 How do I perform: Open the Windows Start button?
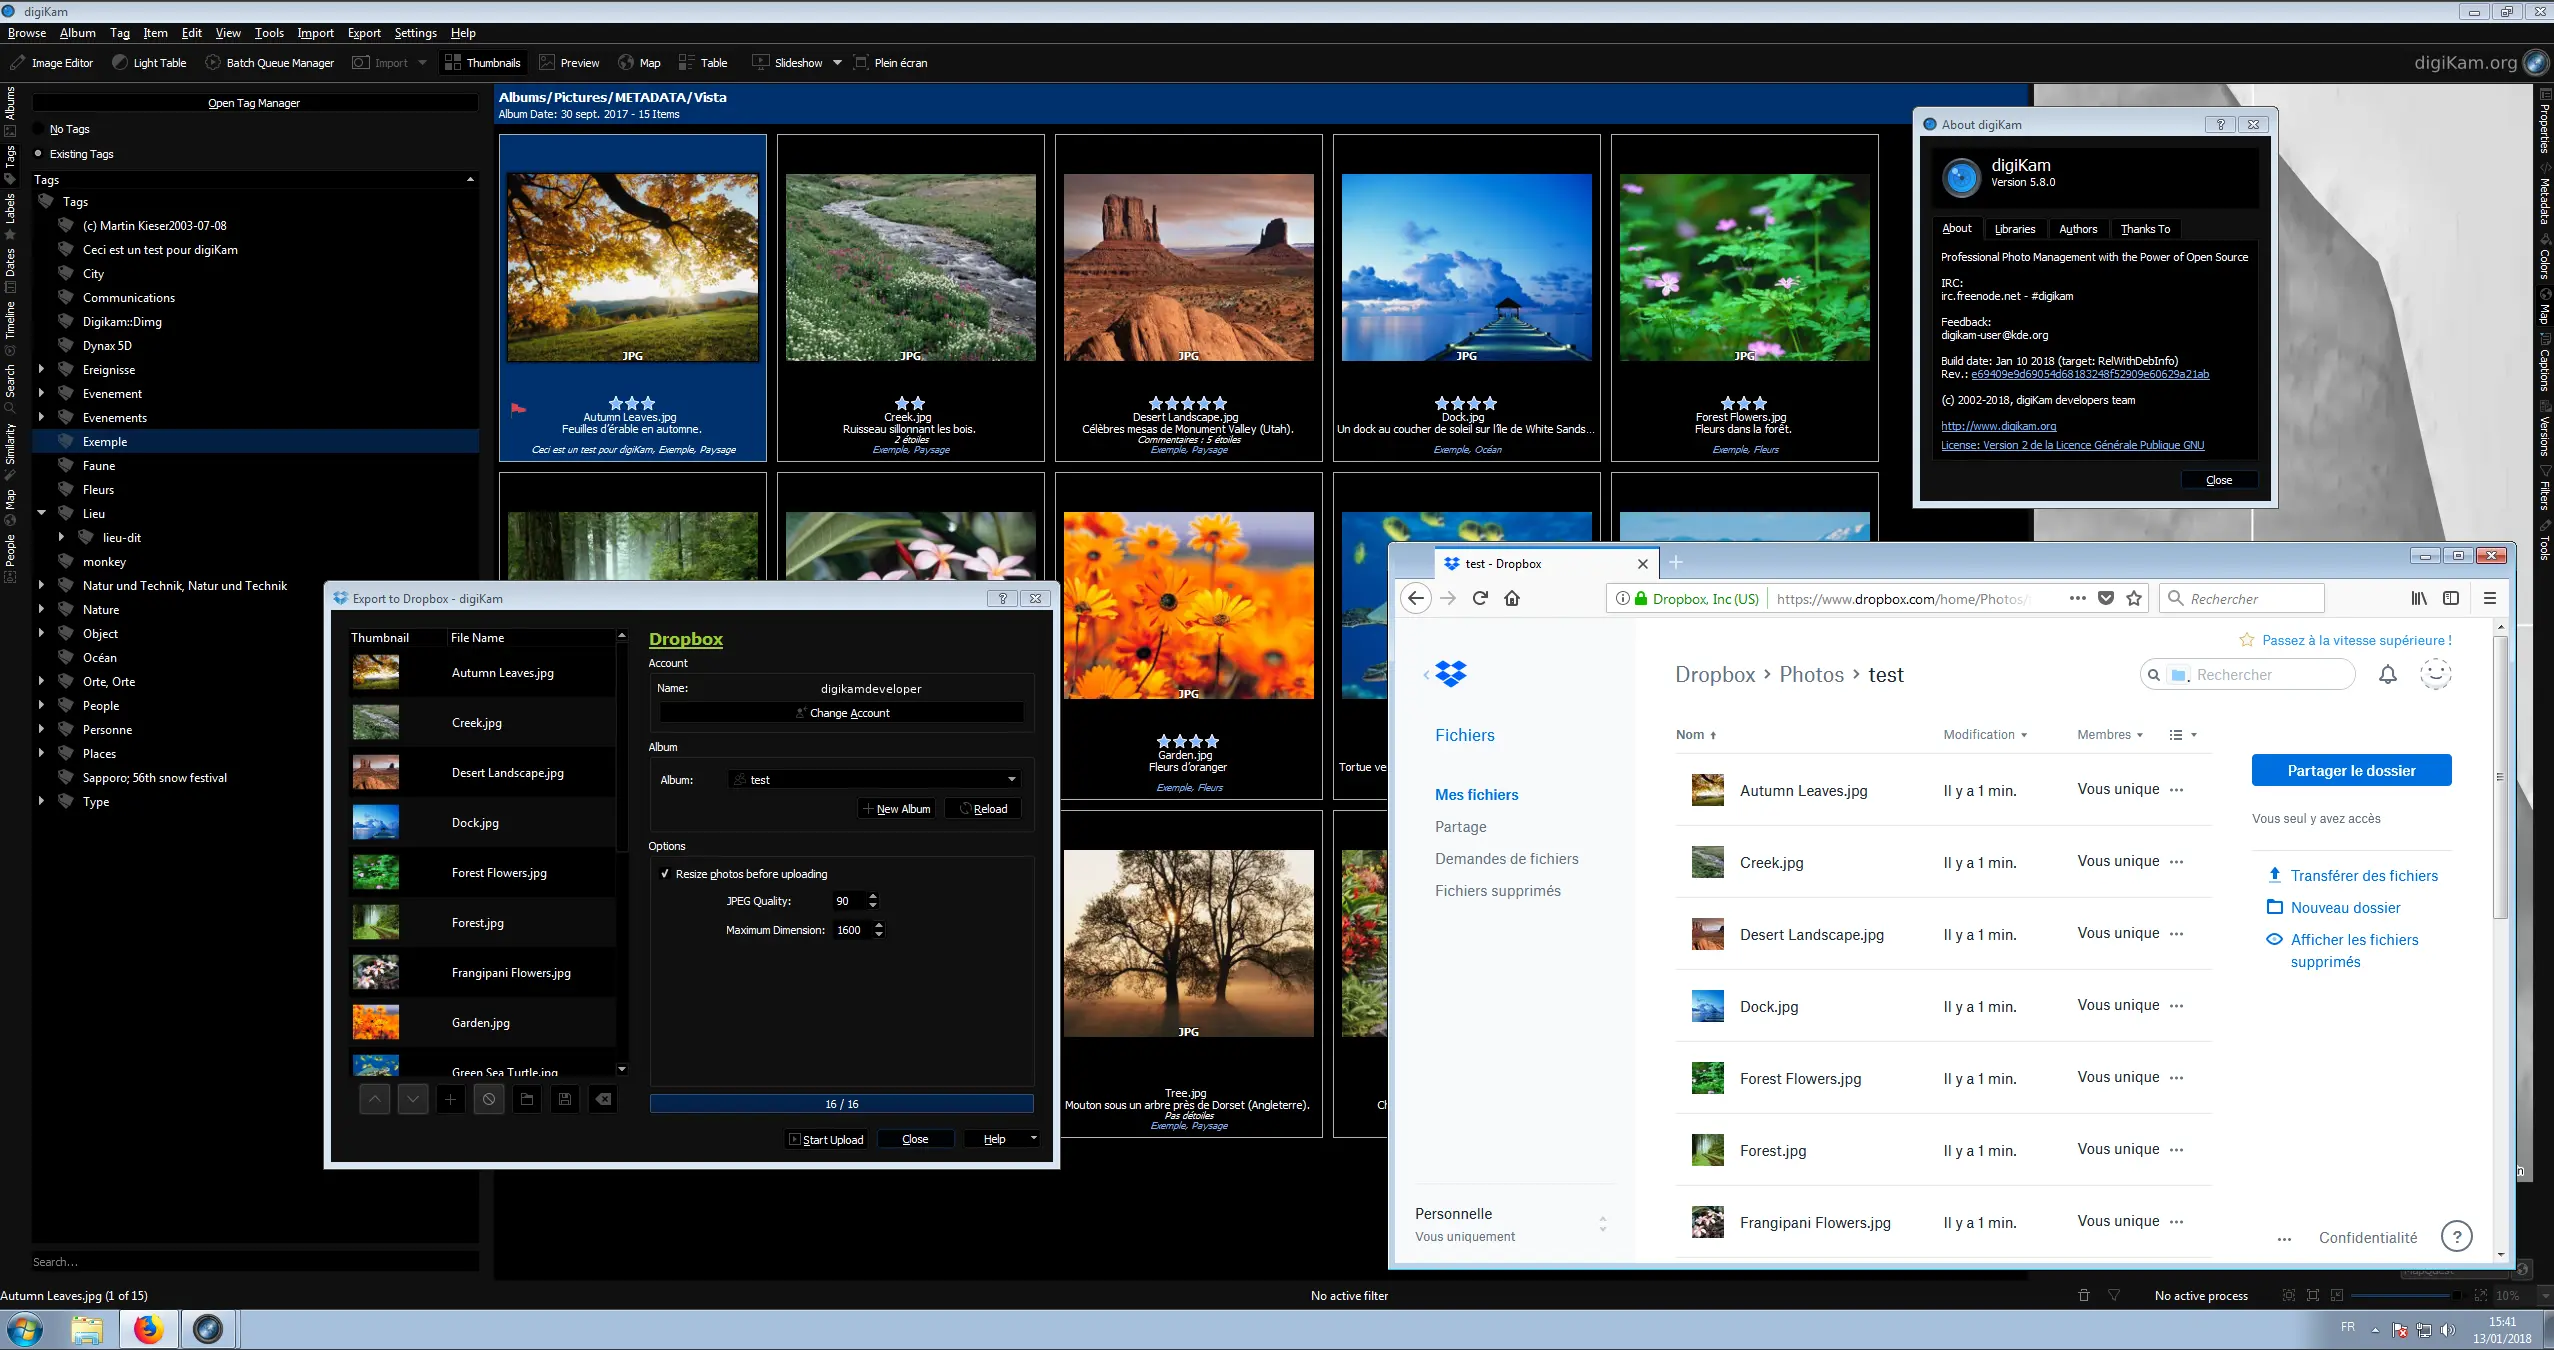click(25, 1329)
